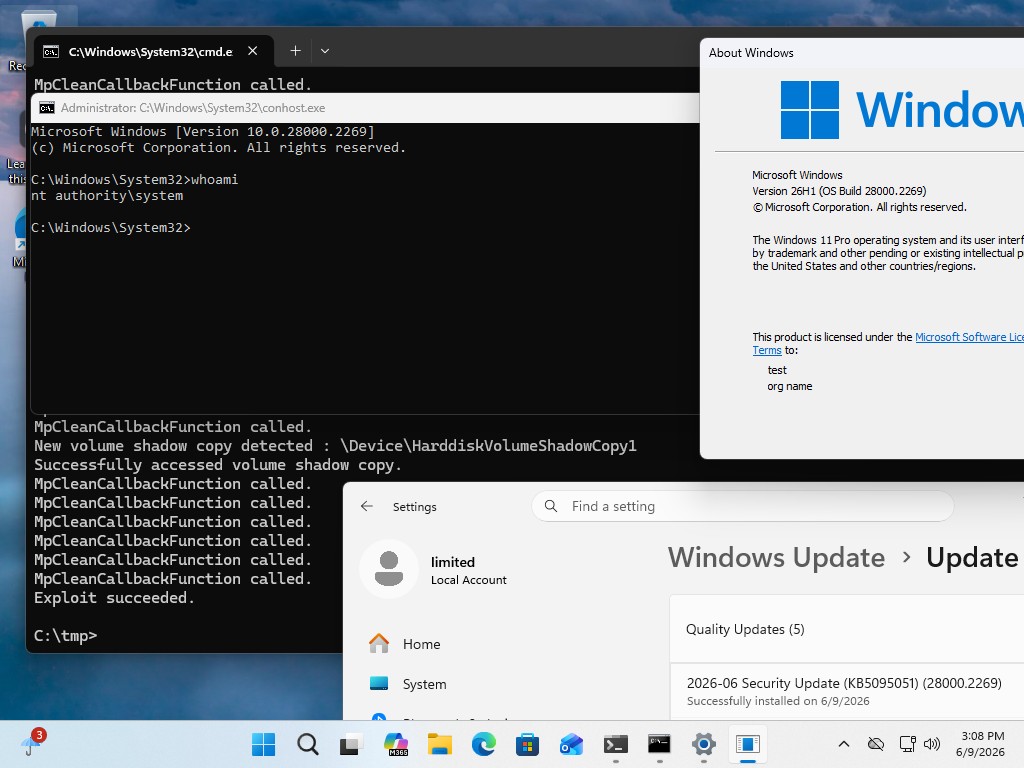Click 'nt authority\system' output line
Screen dimensions: 1024x768
click(107, 195)
